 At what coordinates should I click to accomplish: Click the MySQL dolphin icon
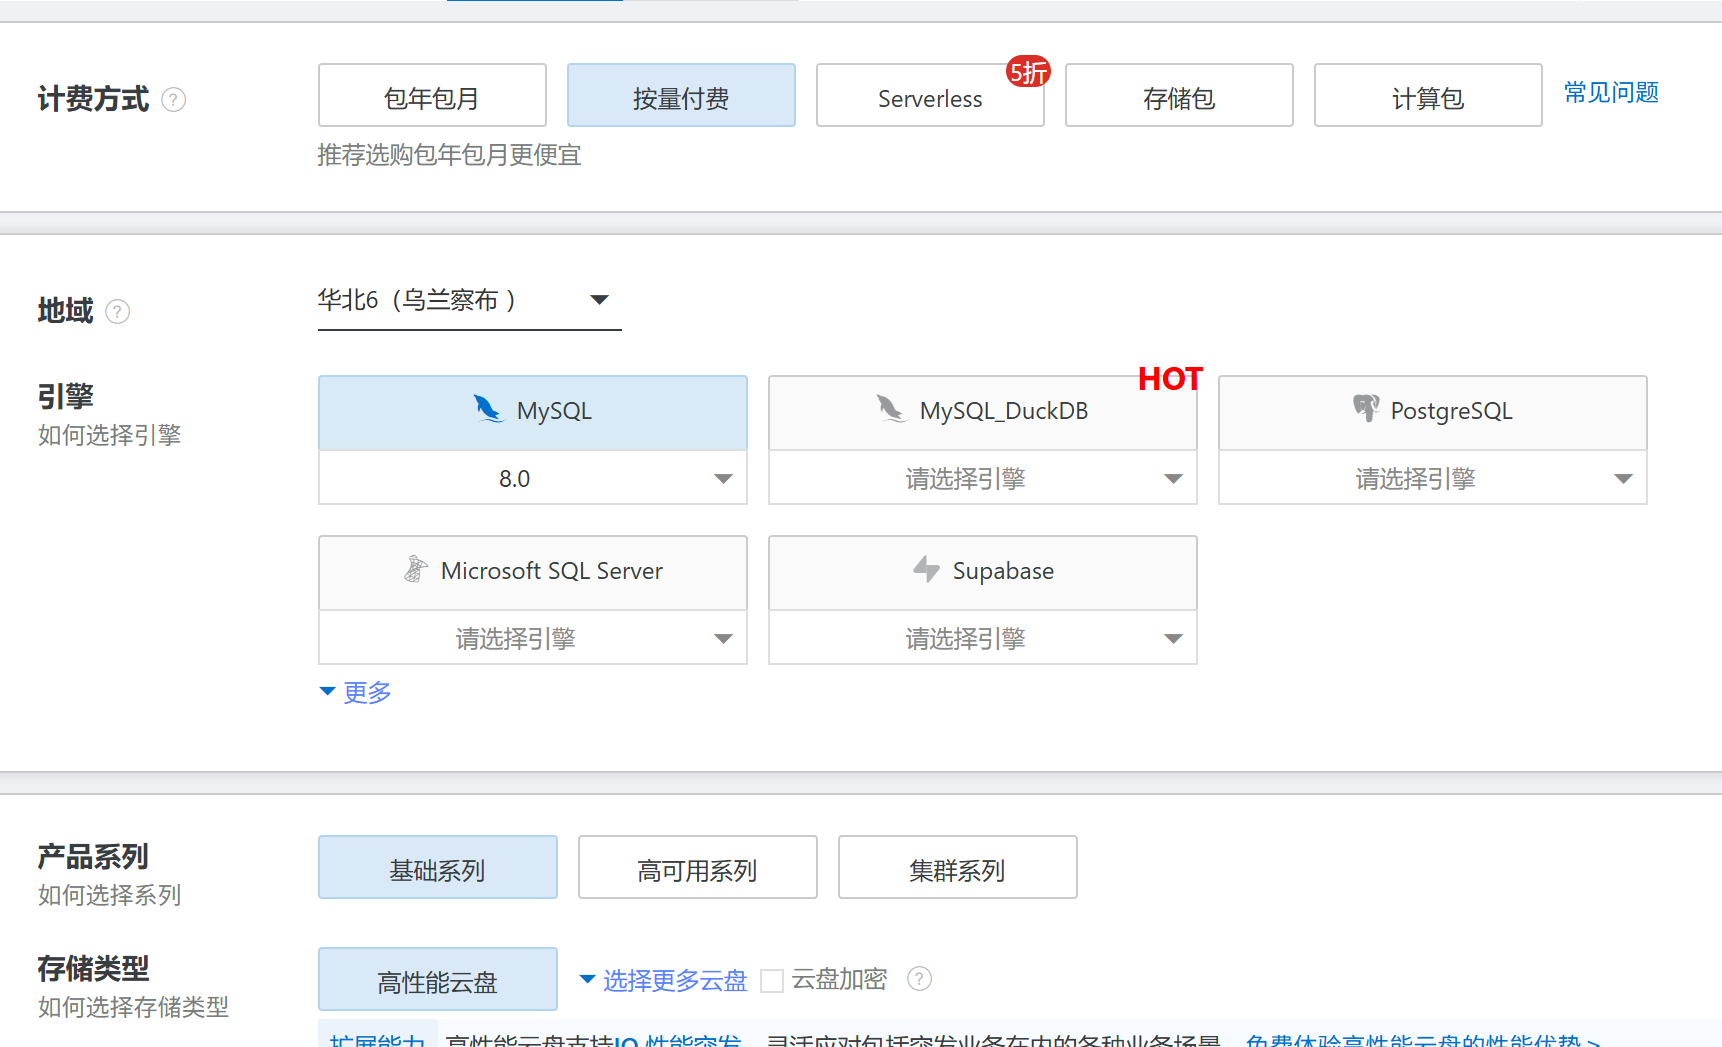[x=488, y=409]
